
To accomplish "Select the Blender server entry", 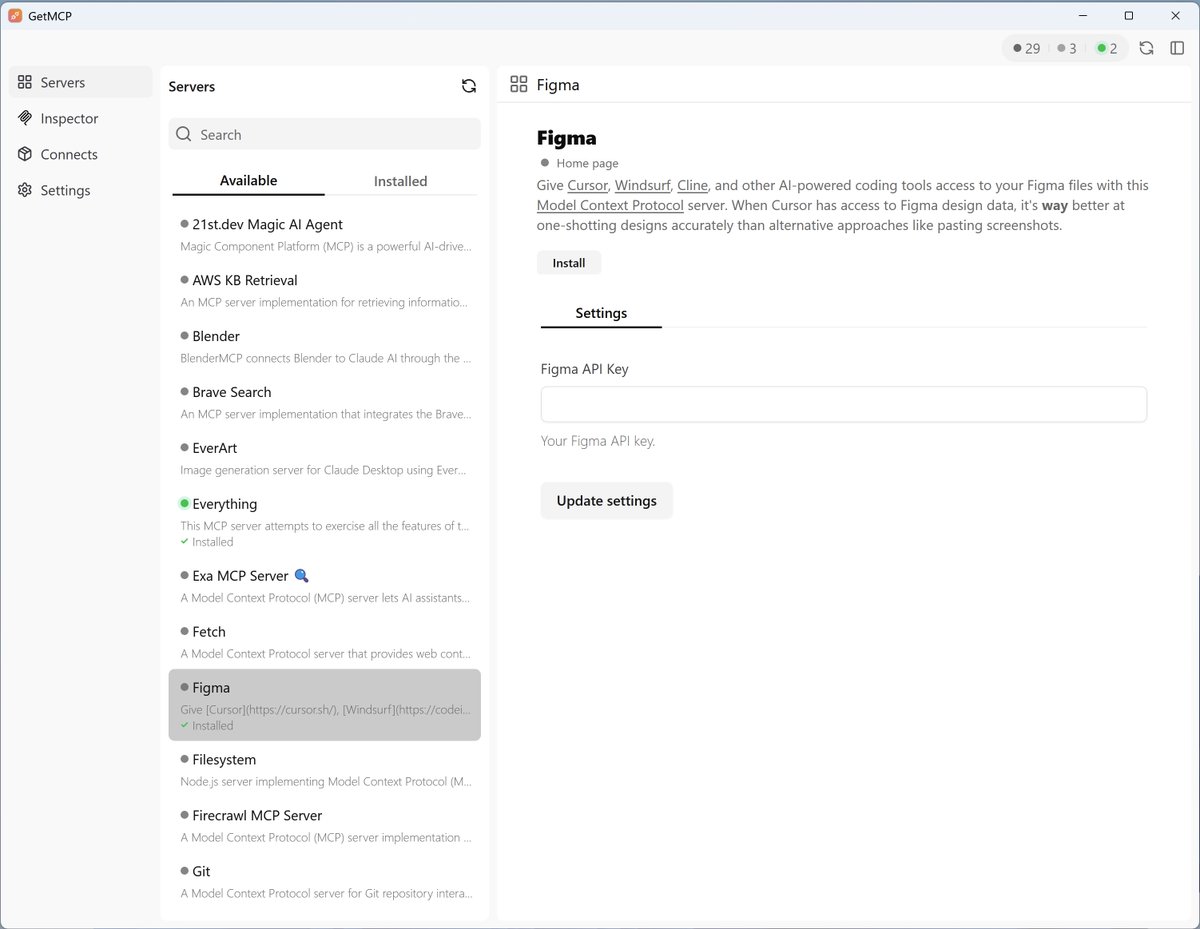I will [325, 346].
